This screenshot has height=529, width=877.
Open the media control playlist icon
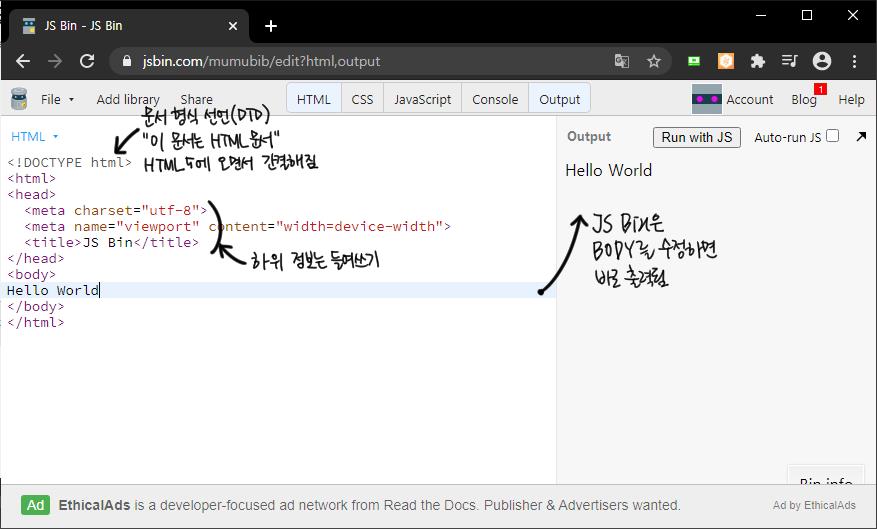click(789, 60)
